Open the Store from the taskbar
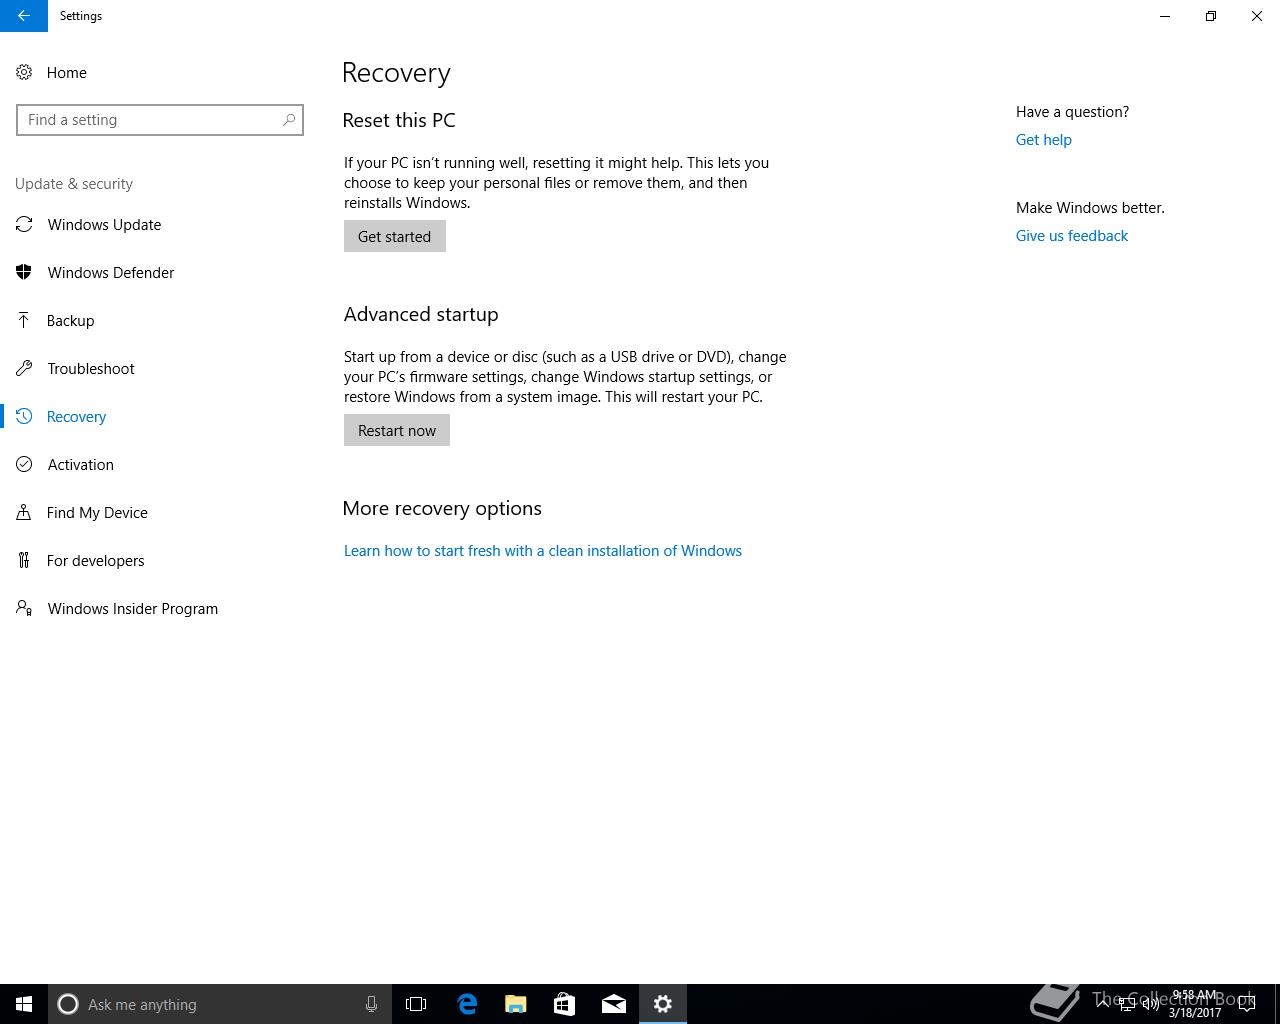This screenshot has width=1280, height=1024. 564,1004
